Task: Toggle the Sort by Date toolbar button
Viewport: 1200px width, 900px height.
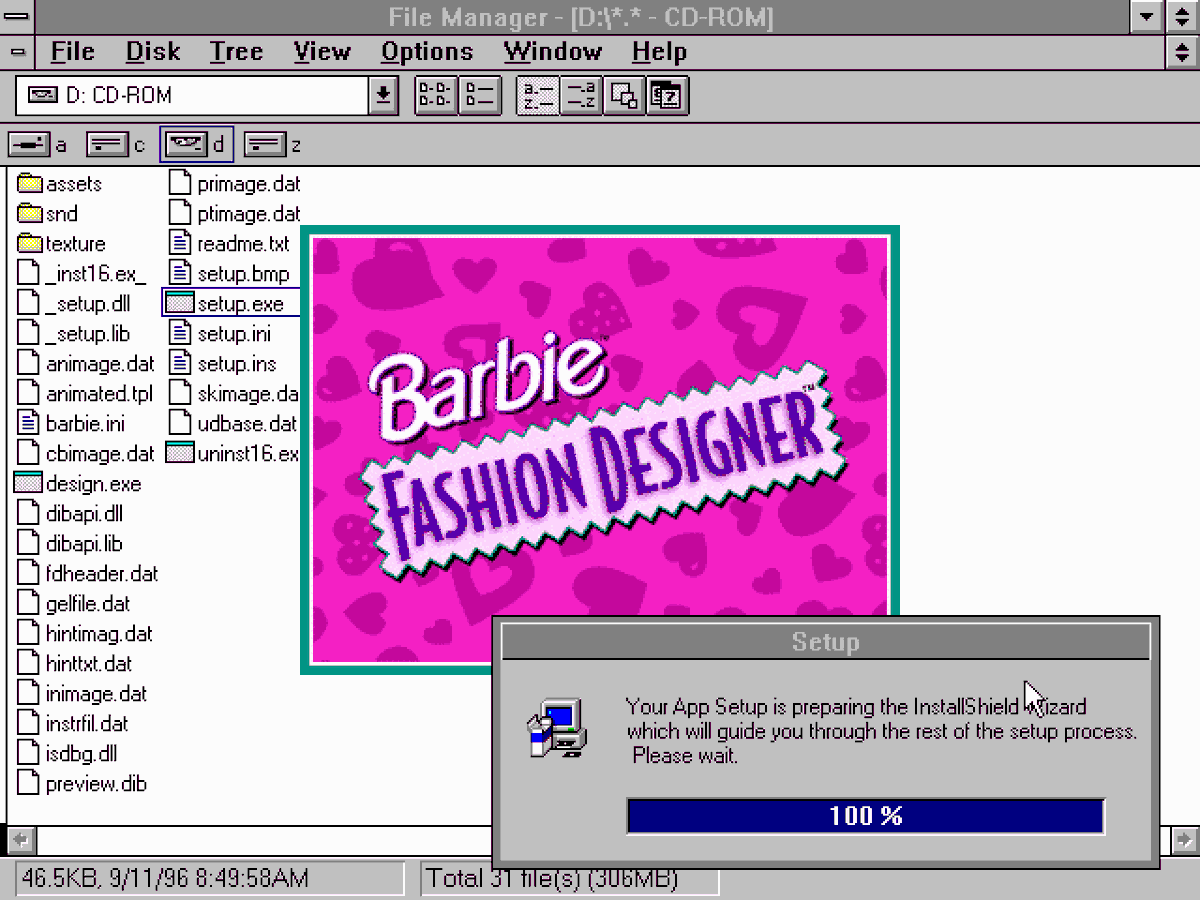Action: click(667, 96)
